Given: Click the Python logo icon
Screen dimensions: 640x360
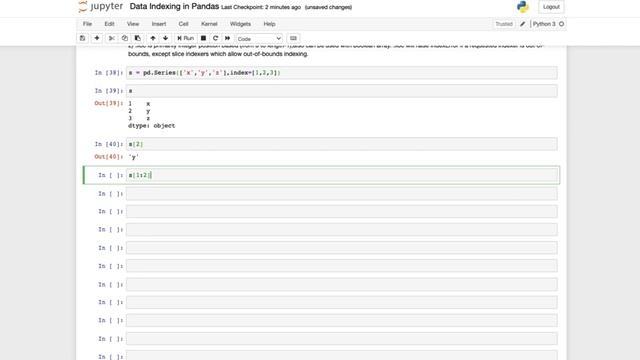Looking at the screenshot, I should (x=523, y=7).
